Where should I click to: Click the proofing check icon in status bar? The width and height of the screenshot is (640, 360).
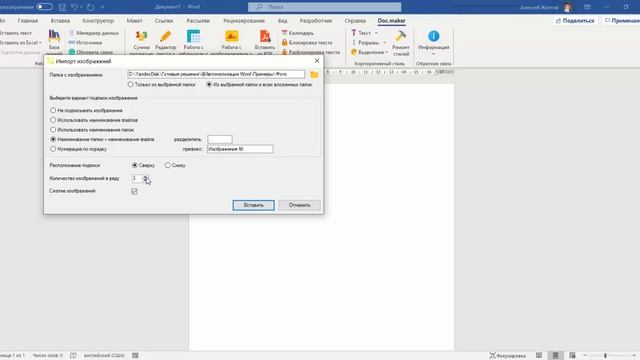pyautogui.click(x=73, y=356)
